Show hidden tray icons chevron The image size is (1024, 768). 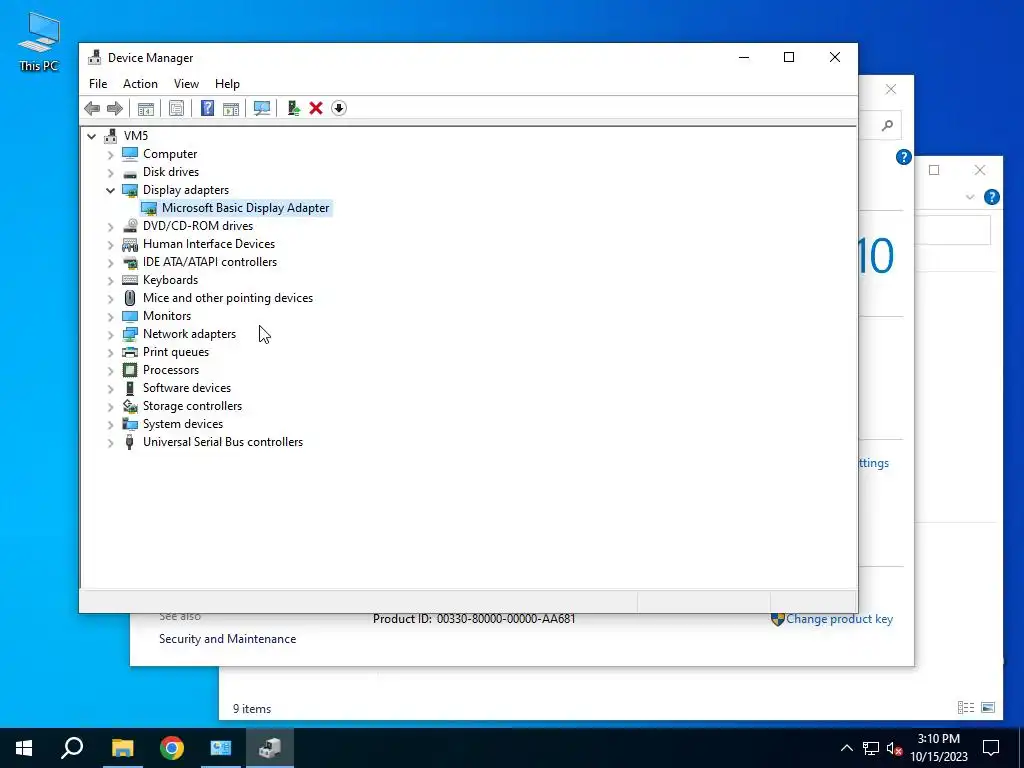tap(846, 748)
